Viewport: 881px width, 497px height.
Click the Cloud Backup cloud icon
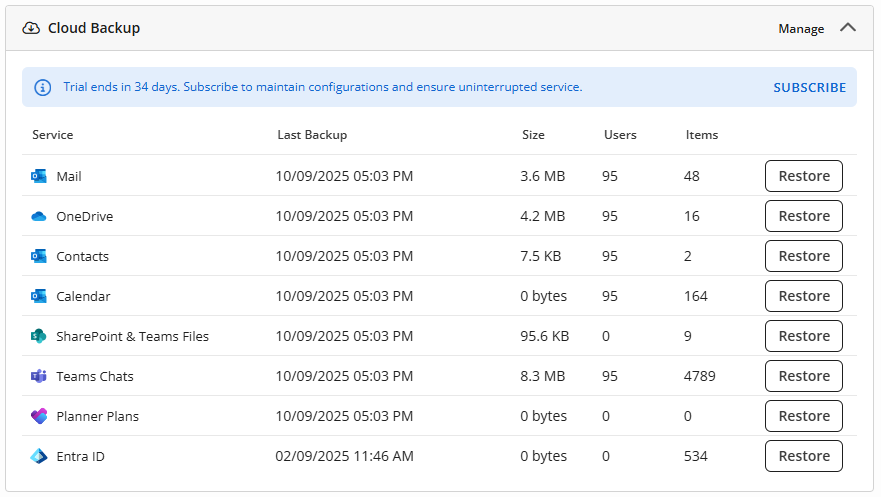[31, 28]
